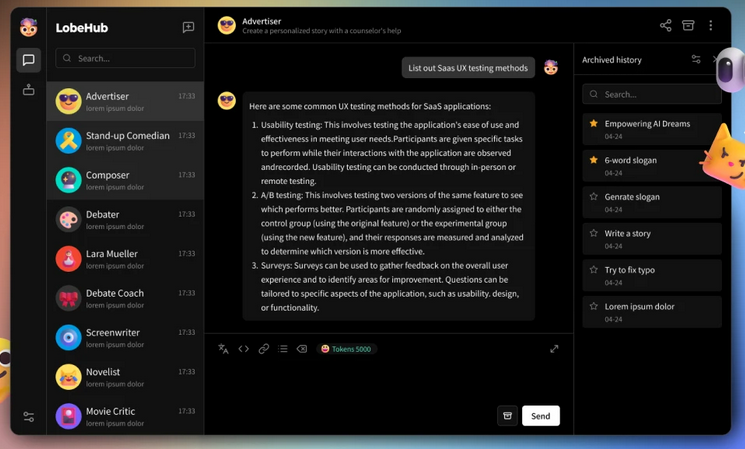
Task: Click the Send button
Action: pos(541,416)
